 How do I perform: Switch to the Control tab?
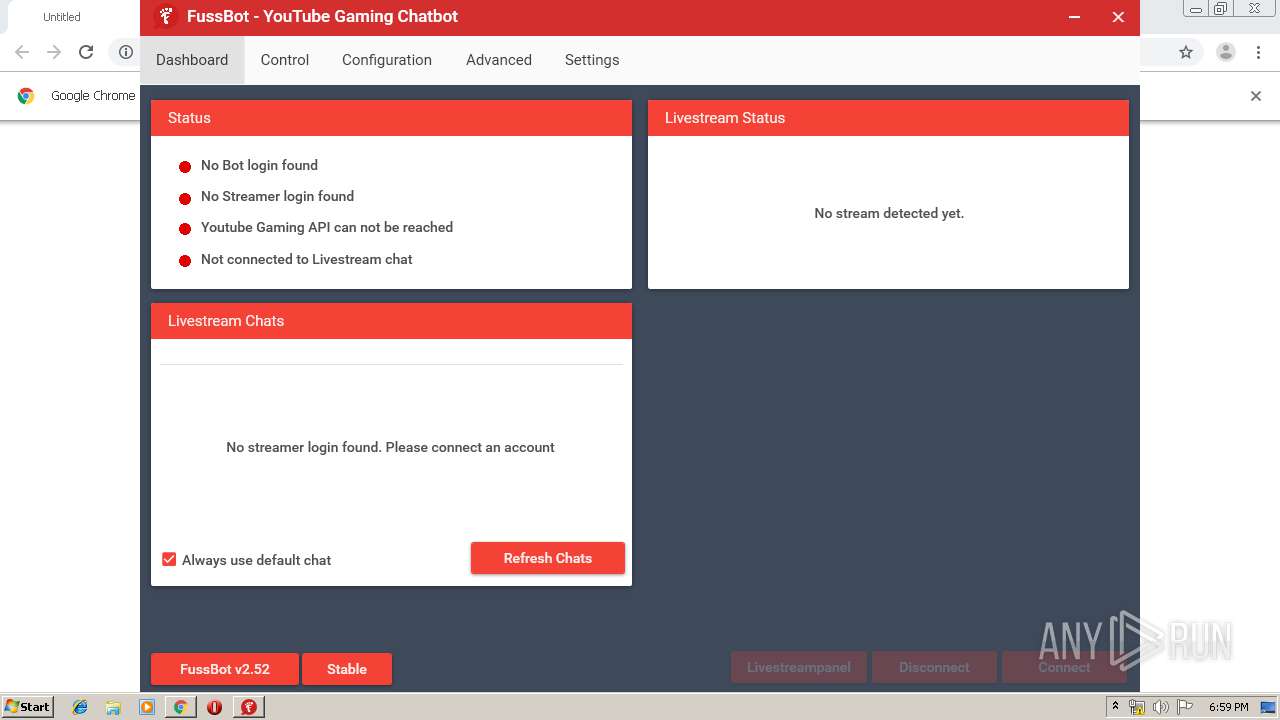pyautogui.click(x=285, y=60)
